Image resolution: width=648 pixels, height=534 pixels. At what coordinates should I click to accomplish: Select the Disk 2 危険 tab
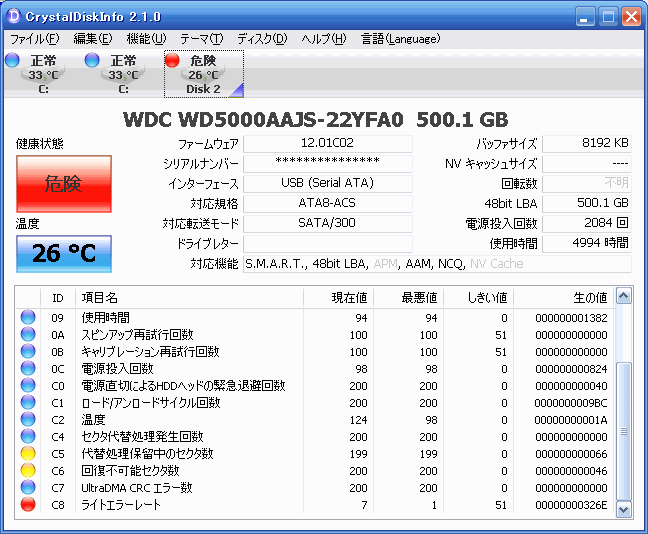(204, 74)
